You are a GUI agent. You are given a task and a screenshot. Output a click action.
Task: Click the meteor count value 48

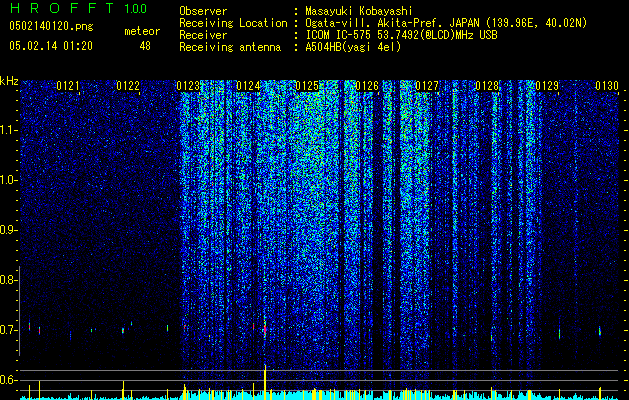click(x=145, y=46)
